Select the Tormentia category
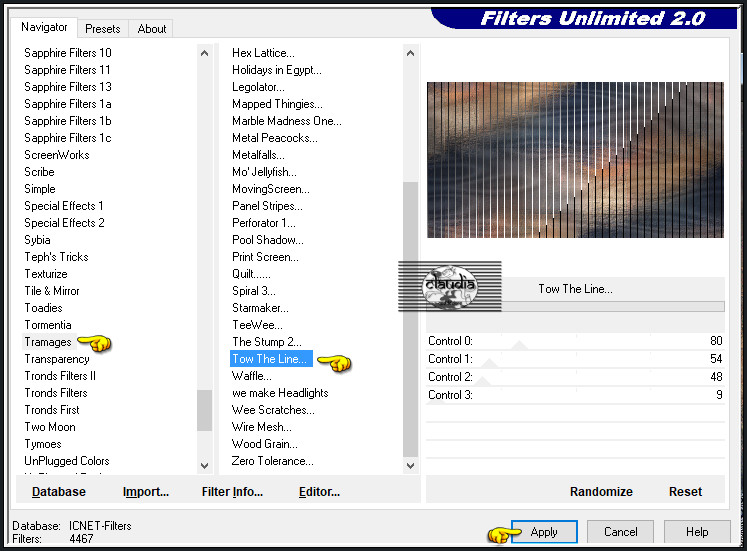 point(48,325)
